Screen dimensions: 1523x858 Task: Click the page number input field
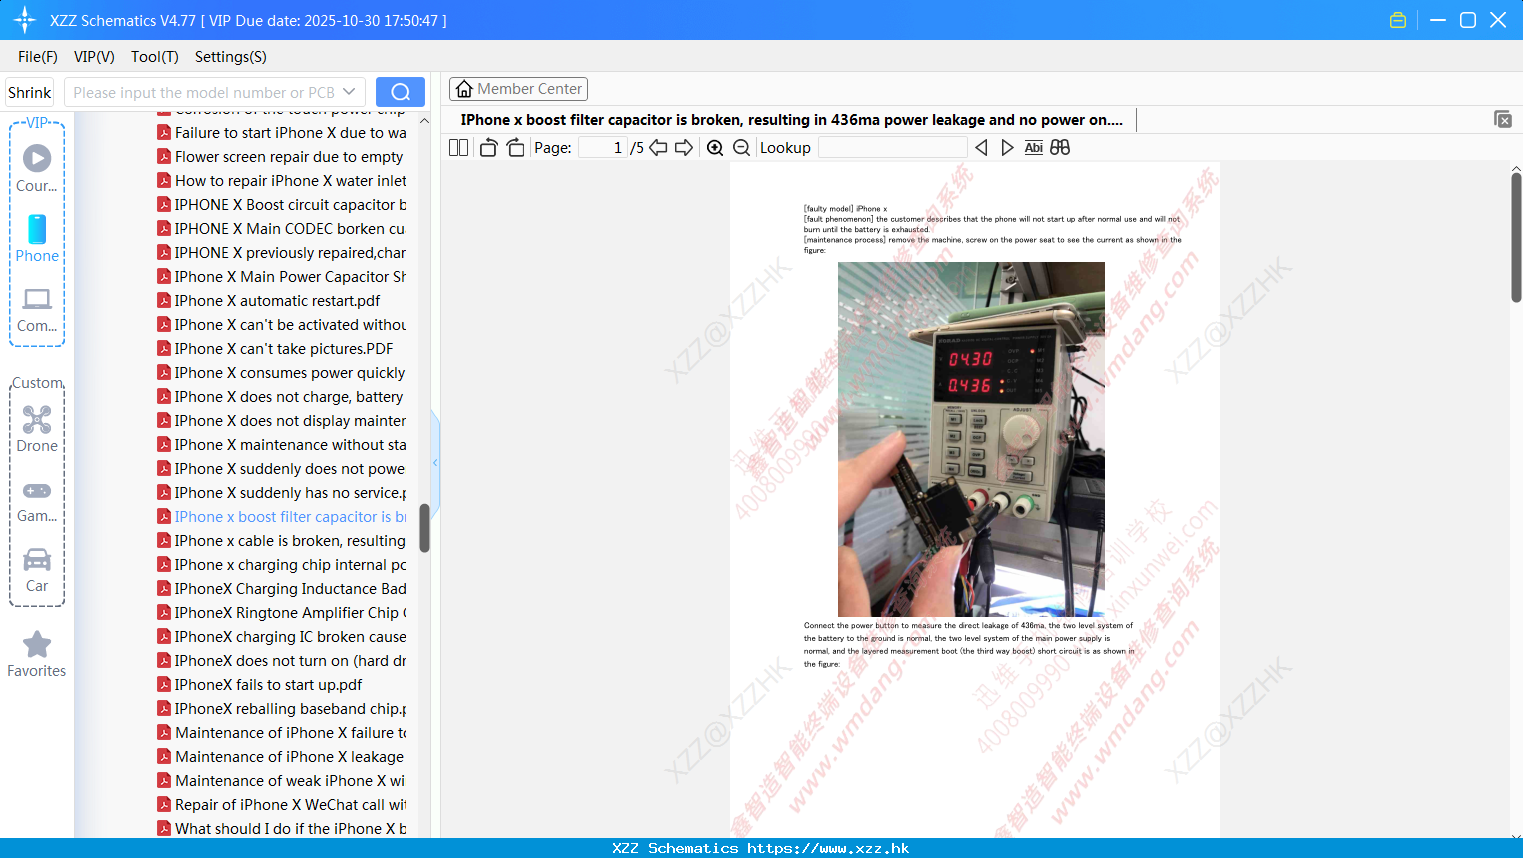coord(603,148)
